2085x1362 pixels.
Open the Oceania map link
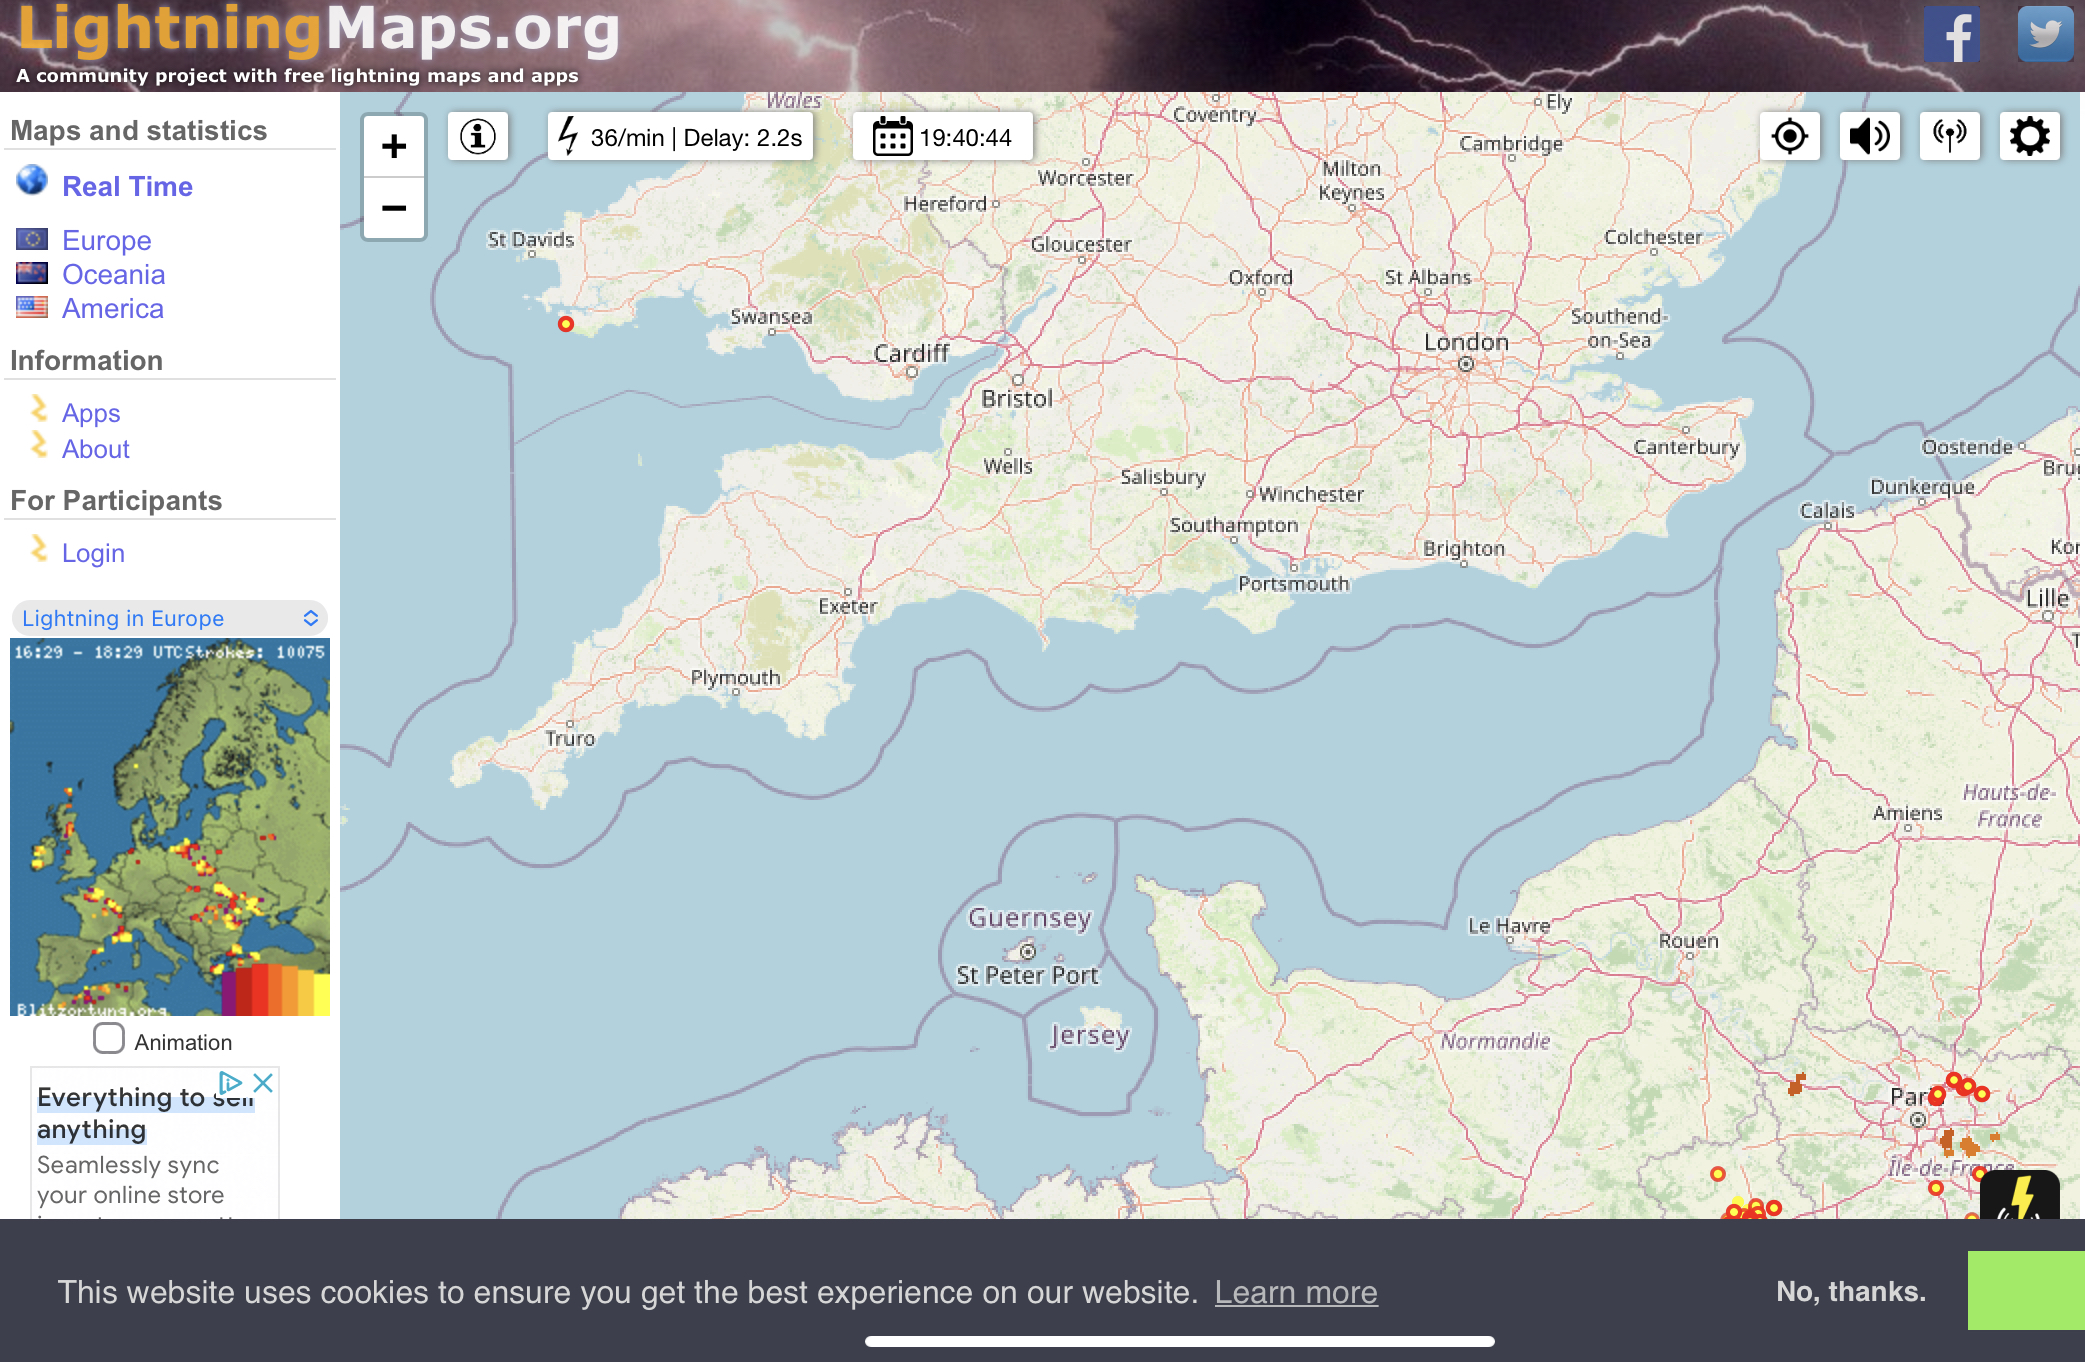coord(114,274)
